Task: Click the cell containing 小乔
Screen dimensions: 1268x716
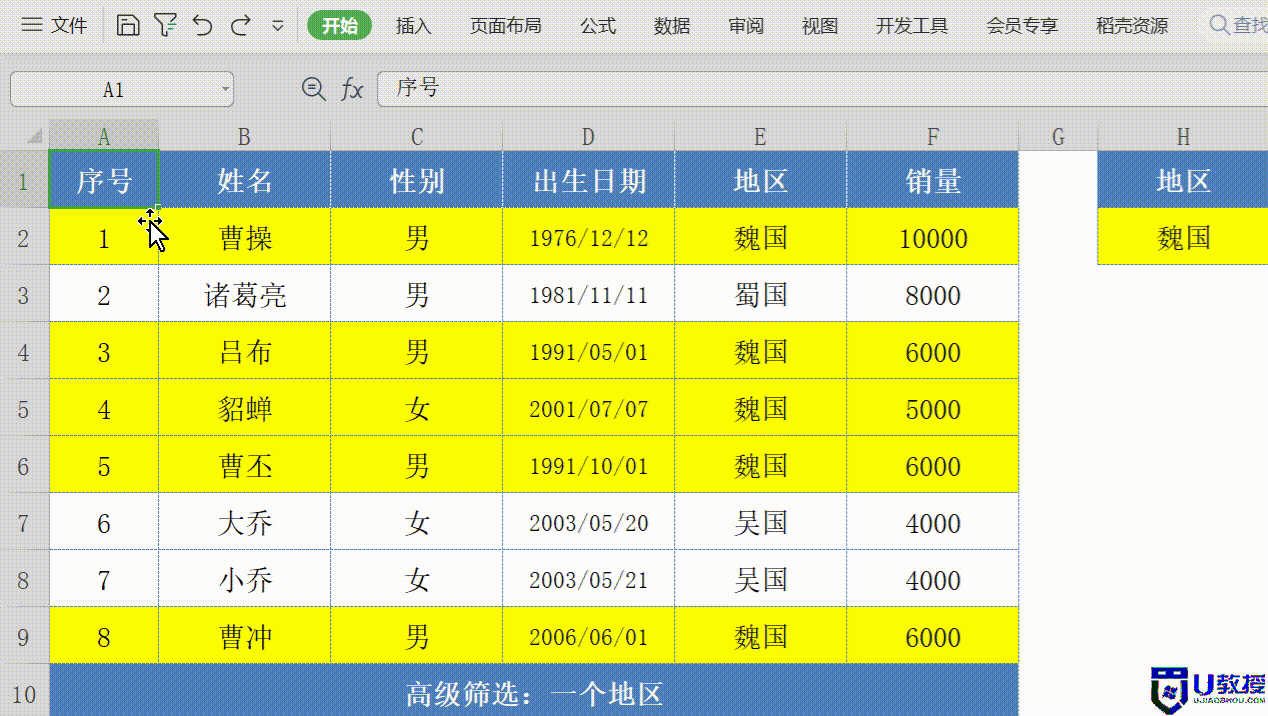Action: pos(245,579)
